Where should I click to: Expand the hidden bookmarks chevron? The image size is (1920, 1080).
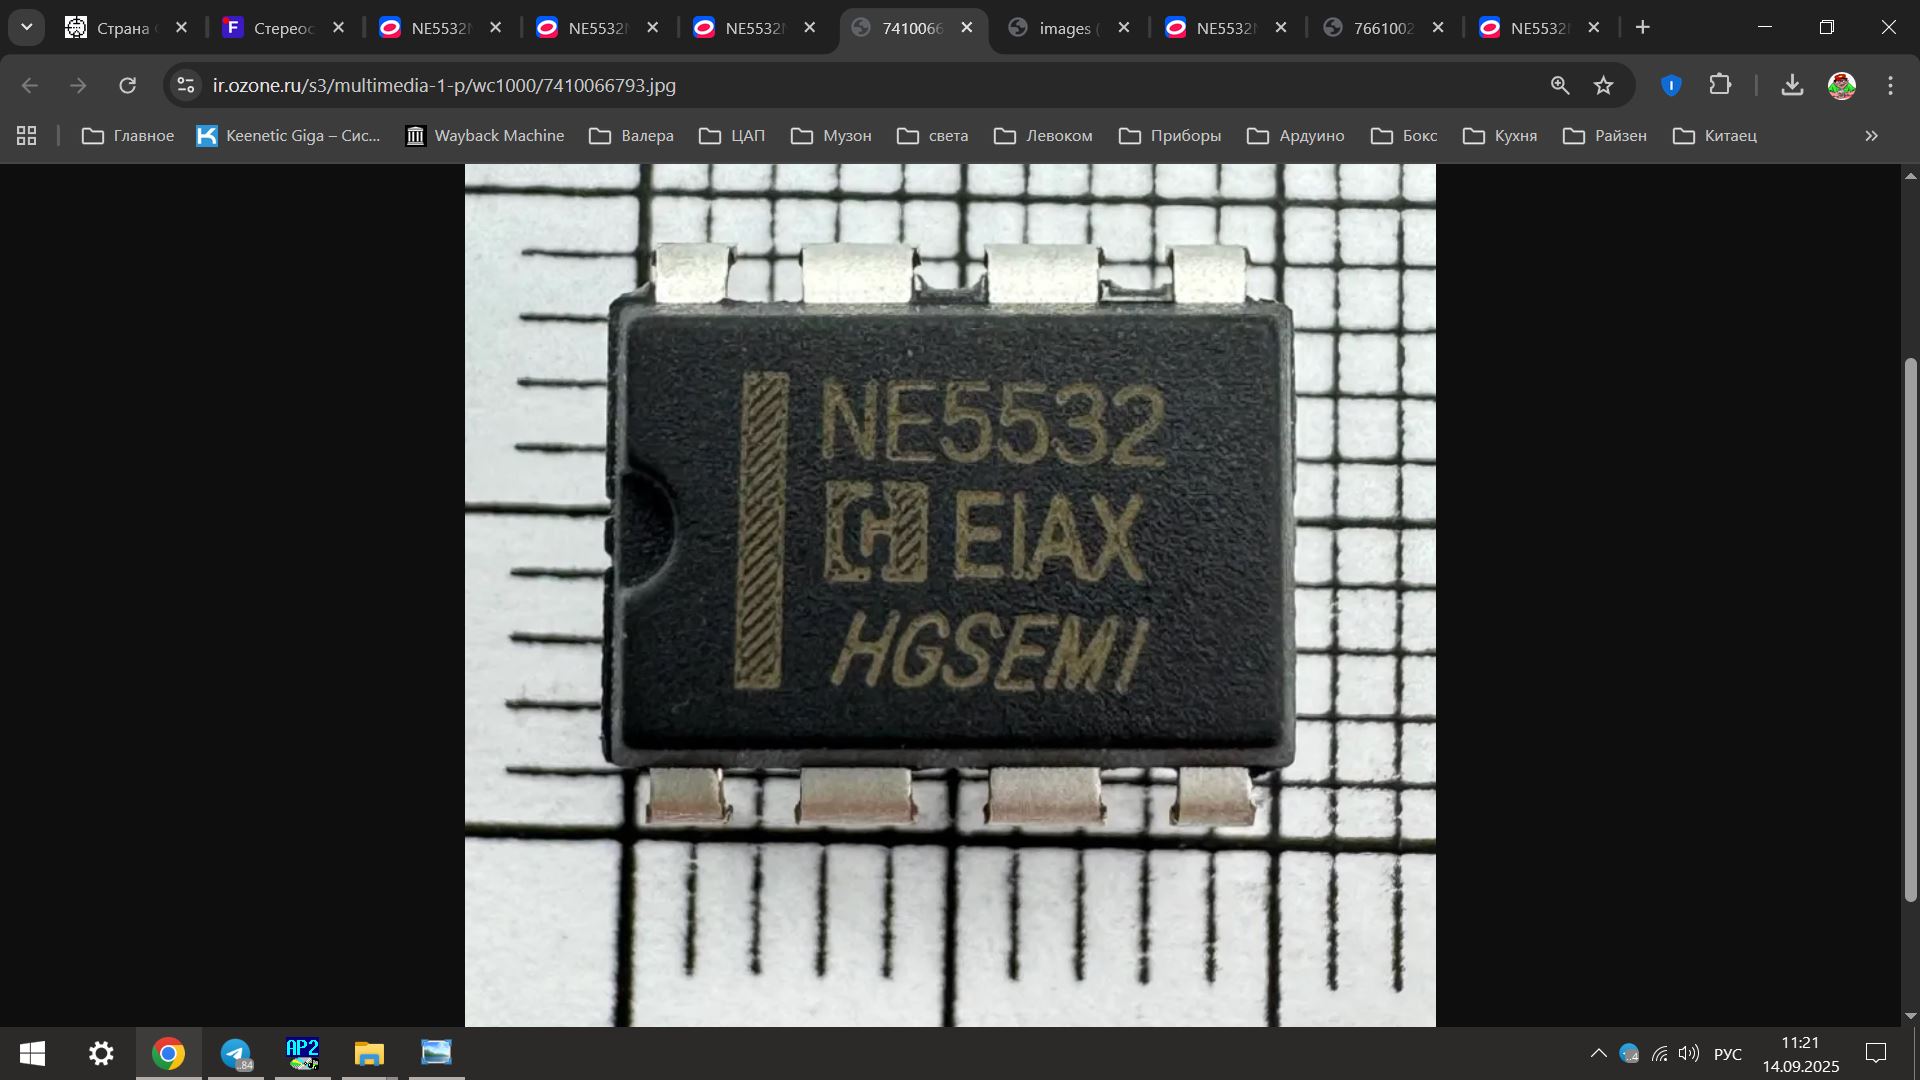[1871, 136]
